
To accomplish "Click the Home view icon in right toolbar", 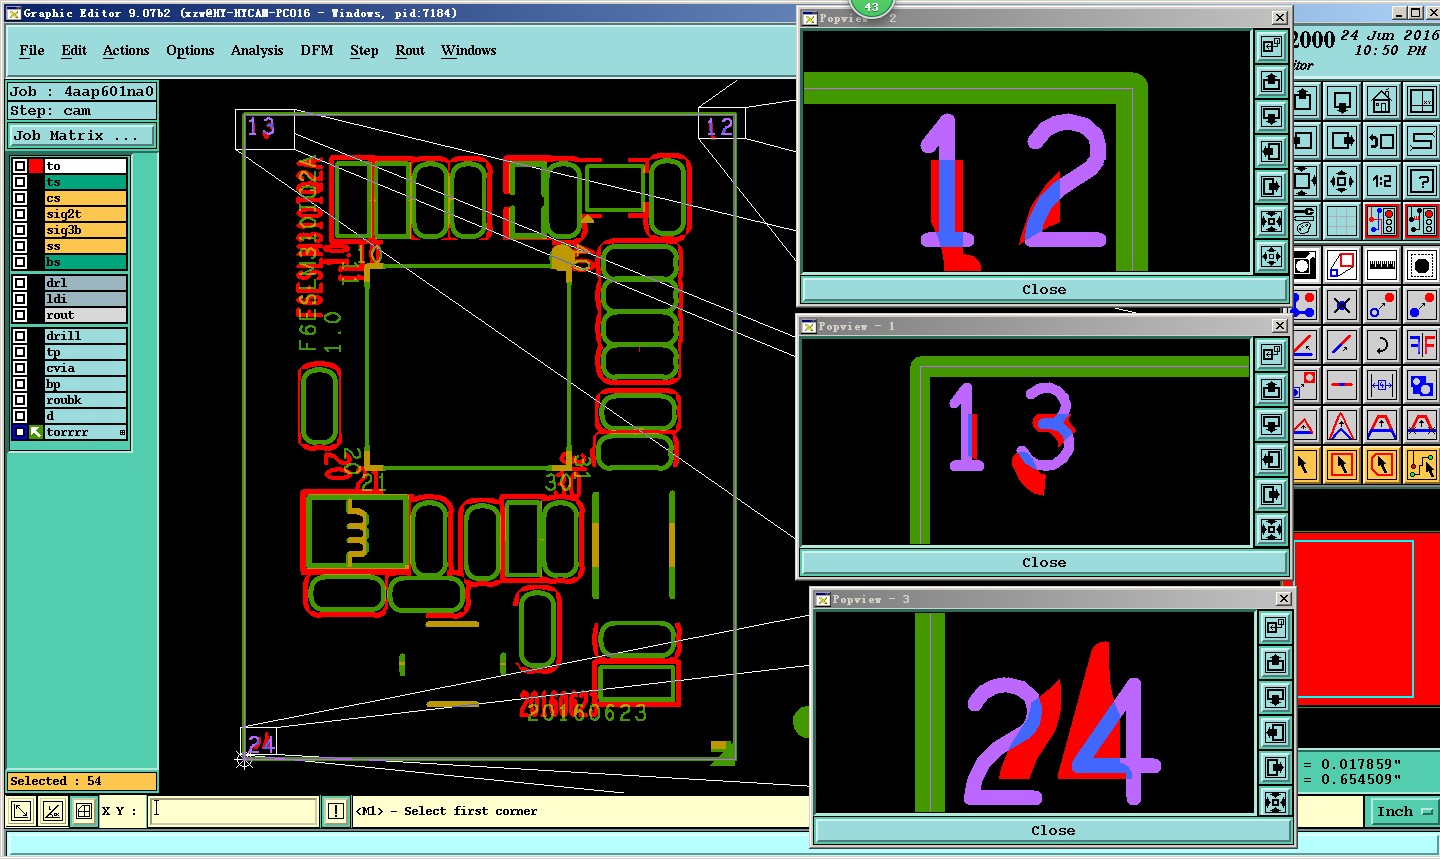I will click(x=1381, y=101).
